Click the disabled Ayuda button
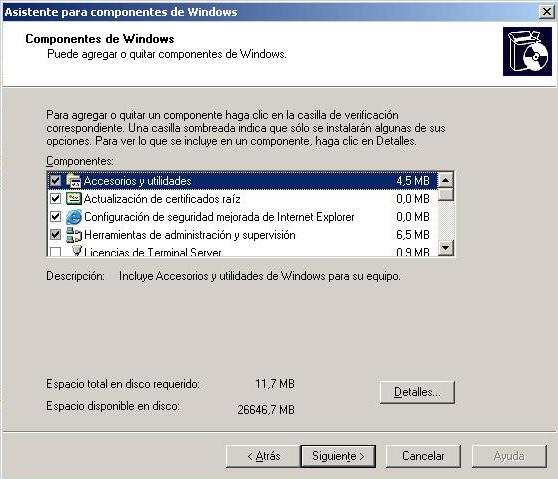 (x=509, y=456)
